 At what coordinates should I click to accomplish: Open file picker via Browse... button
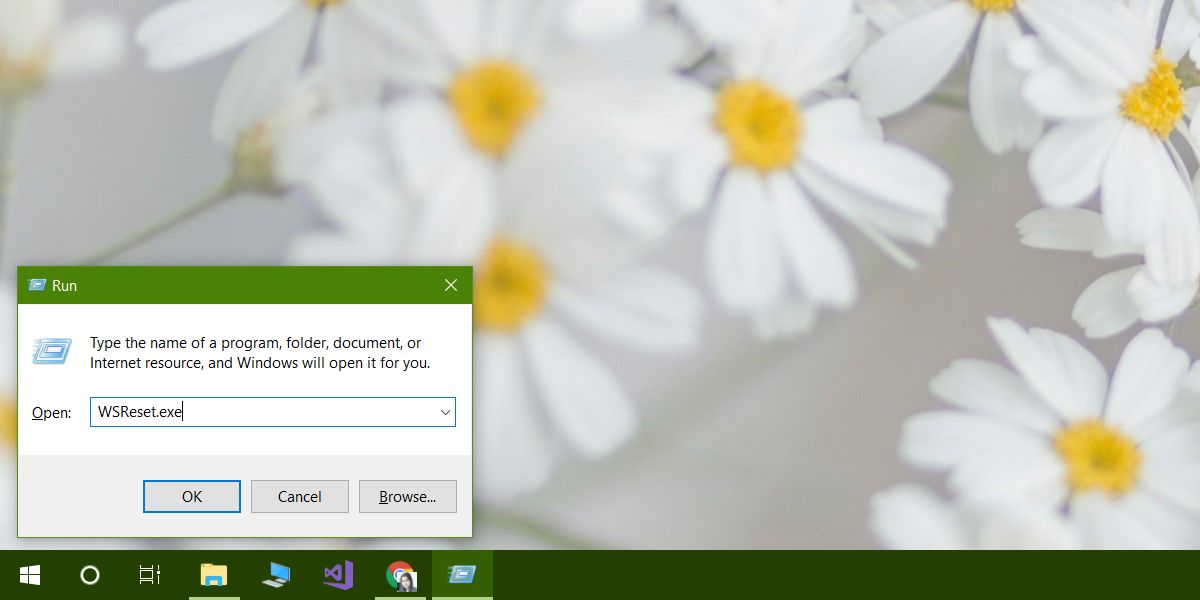tap(408, 497)
